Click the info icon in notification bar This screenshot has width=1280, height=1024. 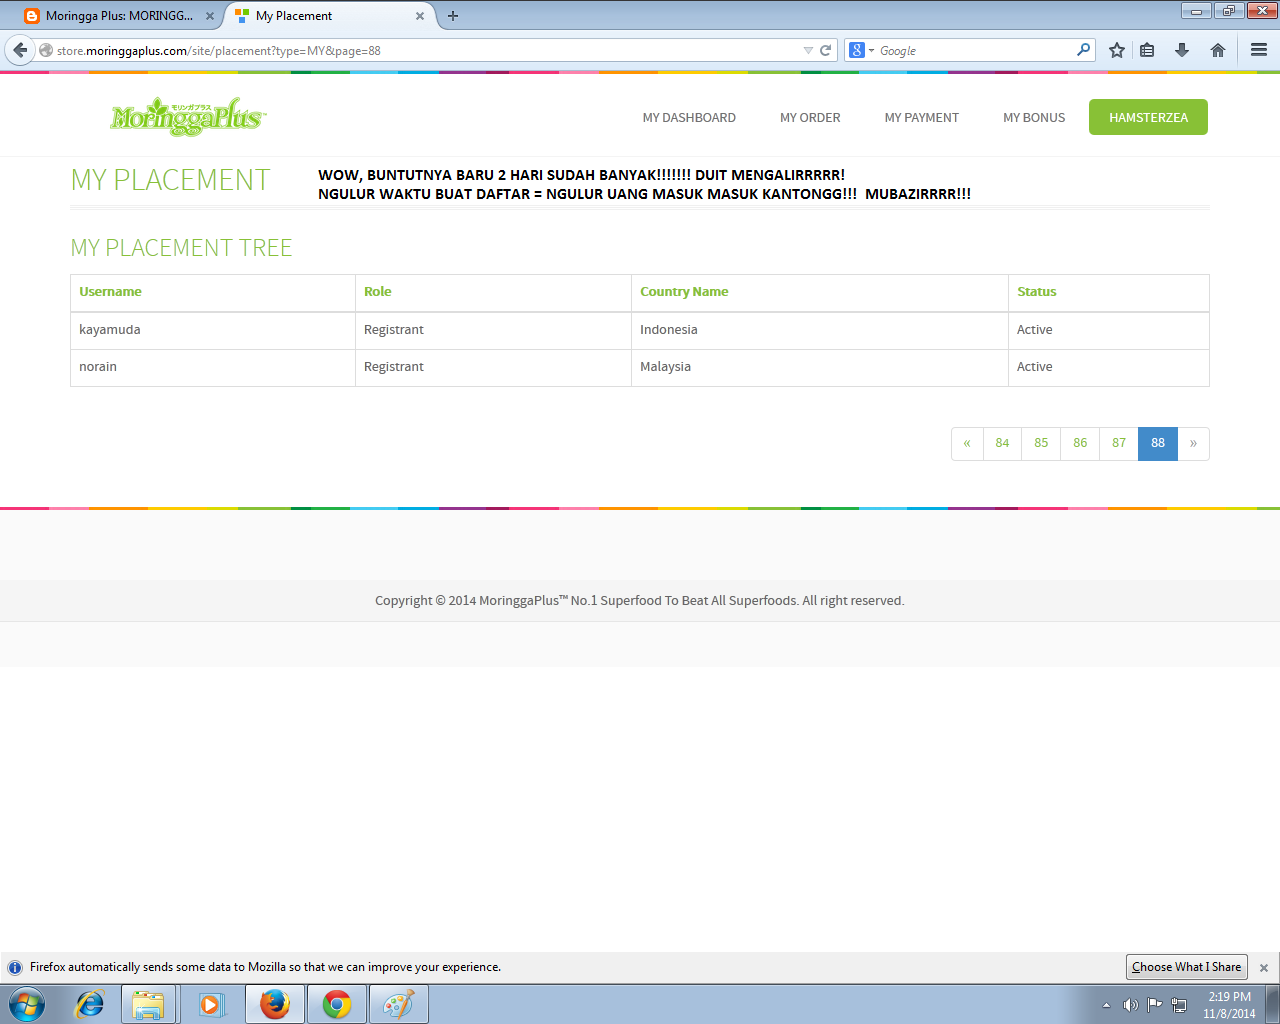[15, 968]
